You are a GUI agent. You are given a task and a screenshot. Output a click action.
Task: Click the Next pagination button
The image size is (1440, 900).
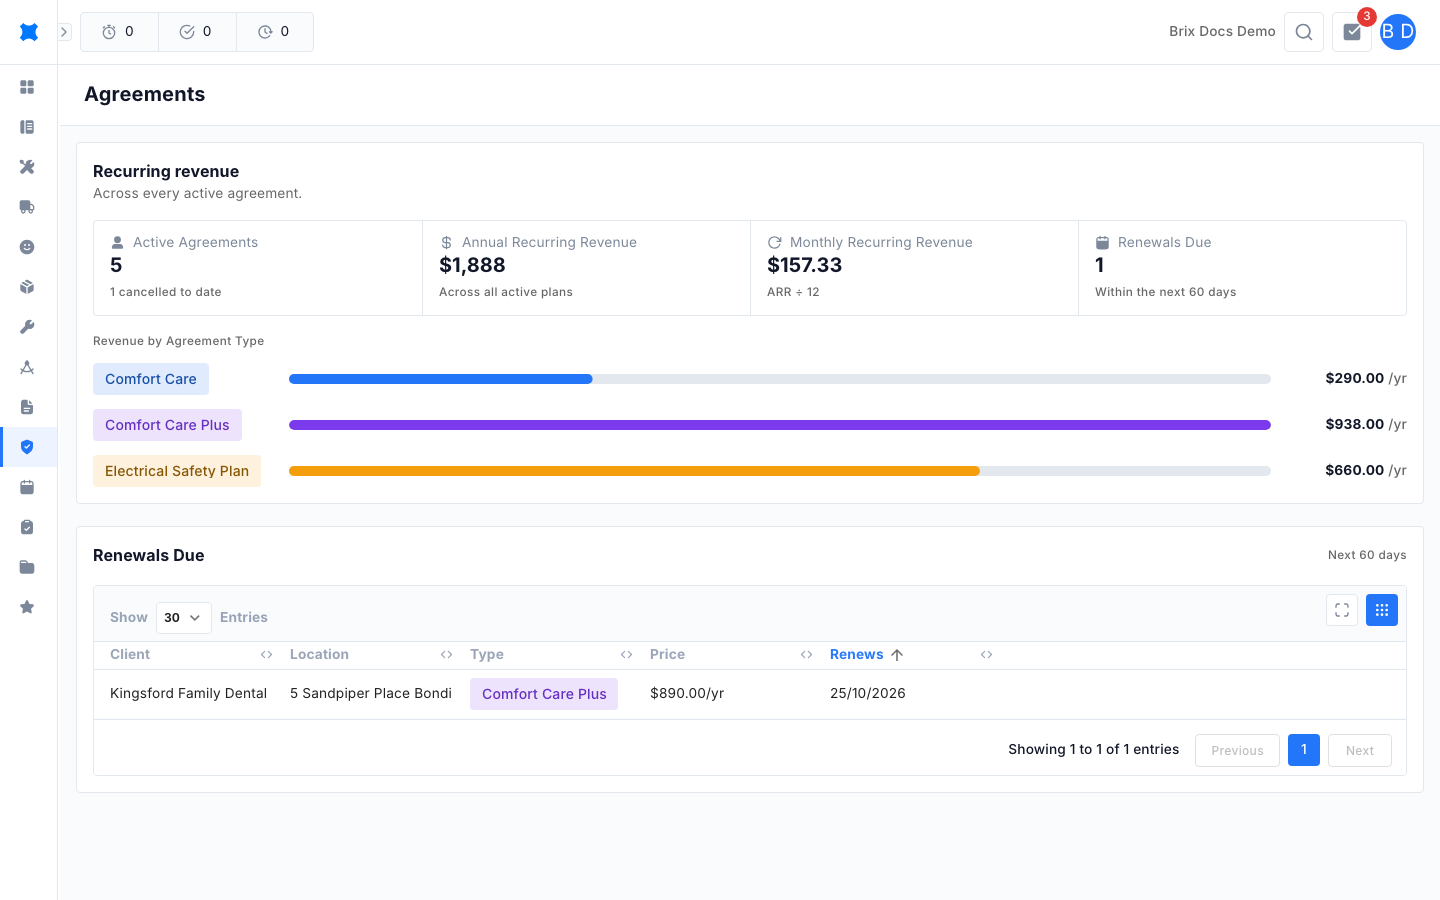pyautogui.click(x=1360, y=751)
